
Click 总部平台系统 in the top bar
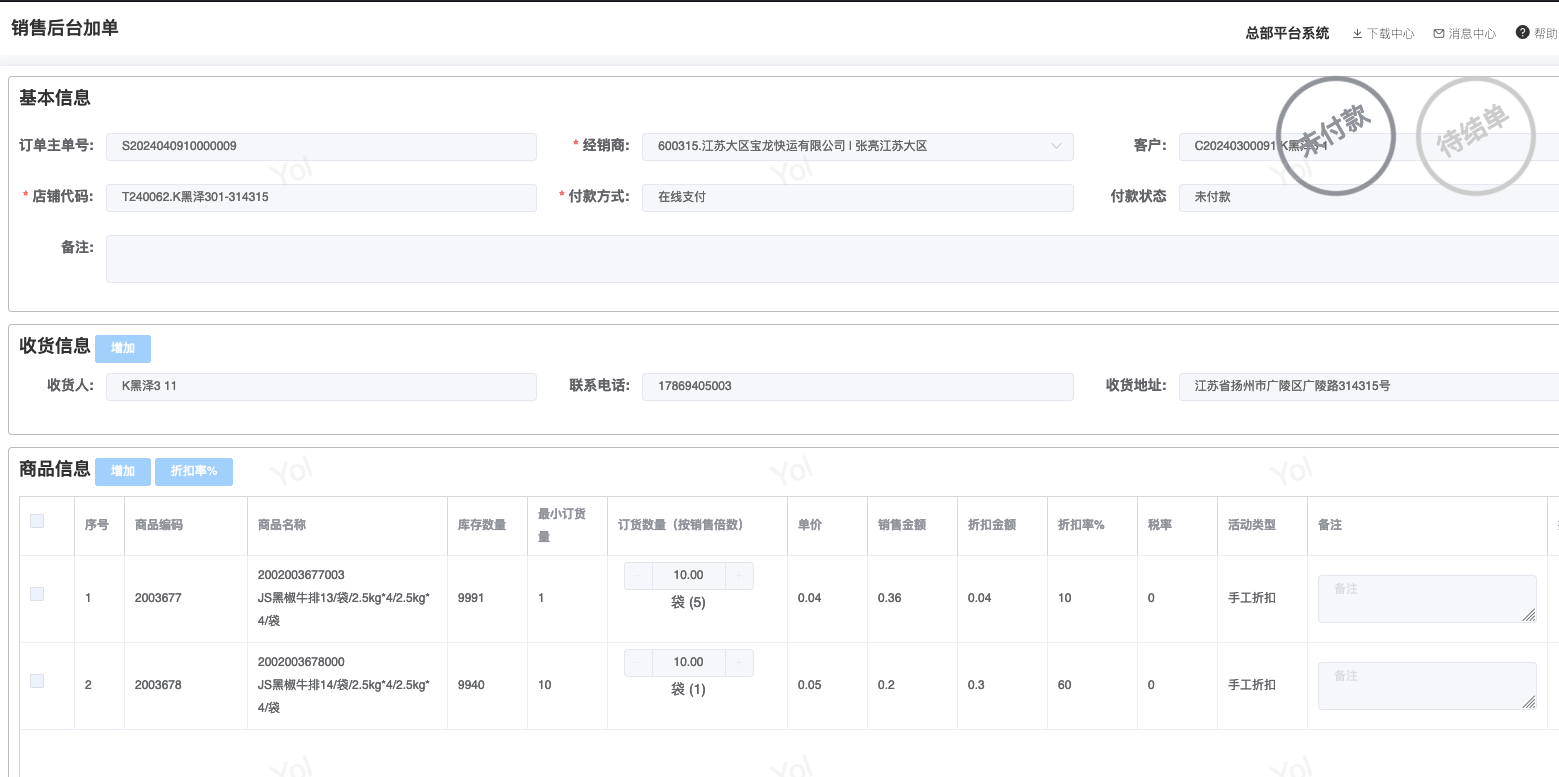[1287, 33]
